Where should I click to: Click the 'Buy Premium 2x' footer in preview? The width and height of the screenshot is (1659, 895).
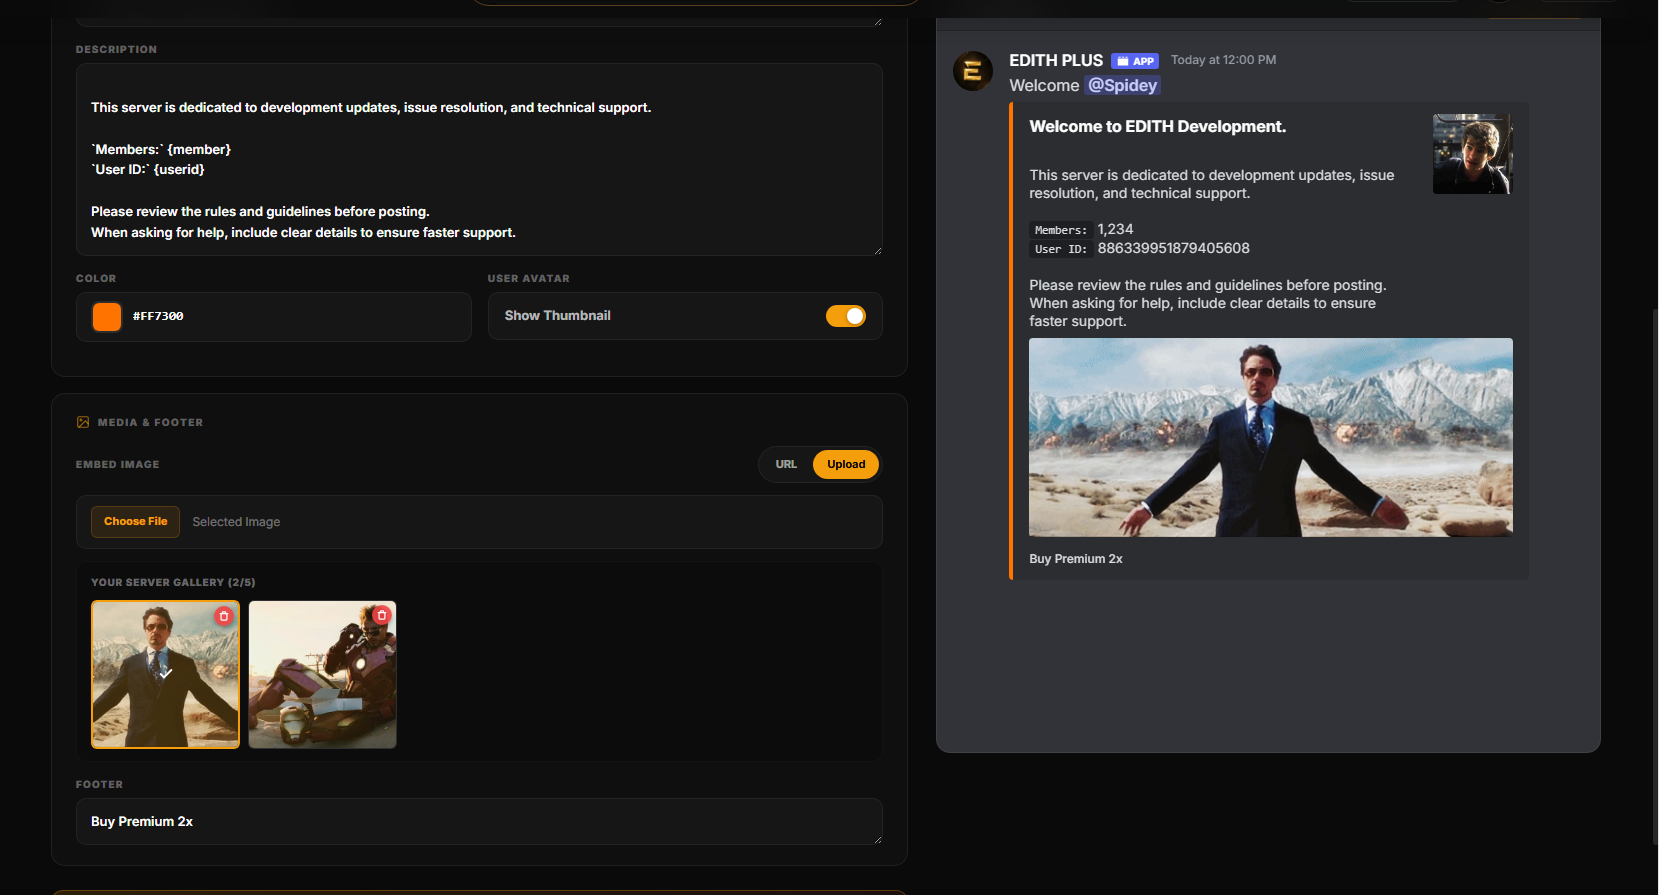pos(1076,559)
